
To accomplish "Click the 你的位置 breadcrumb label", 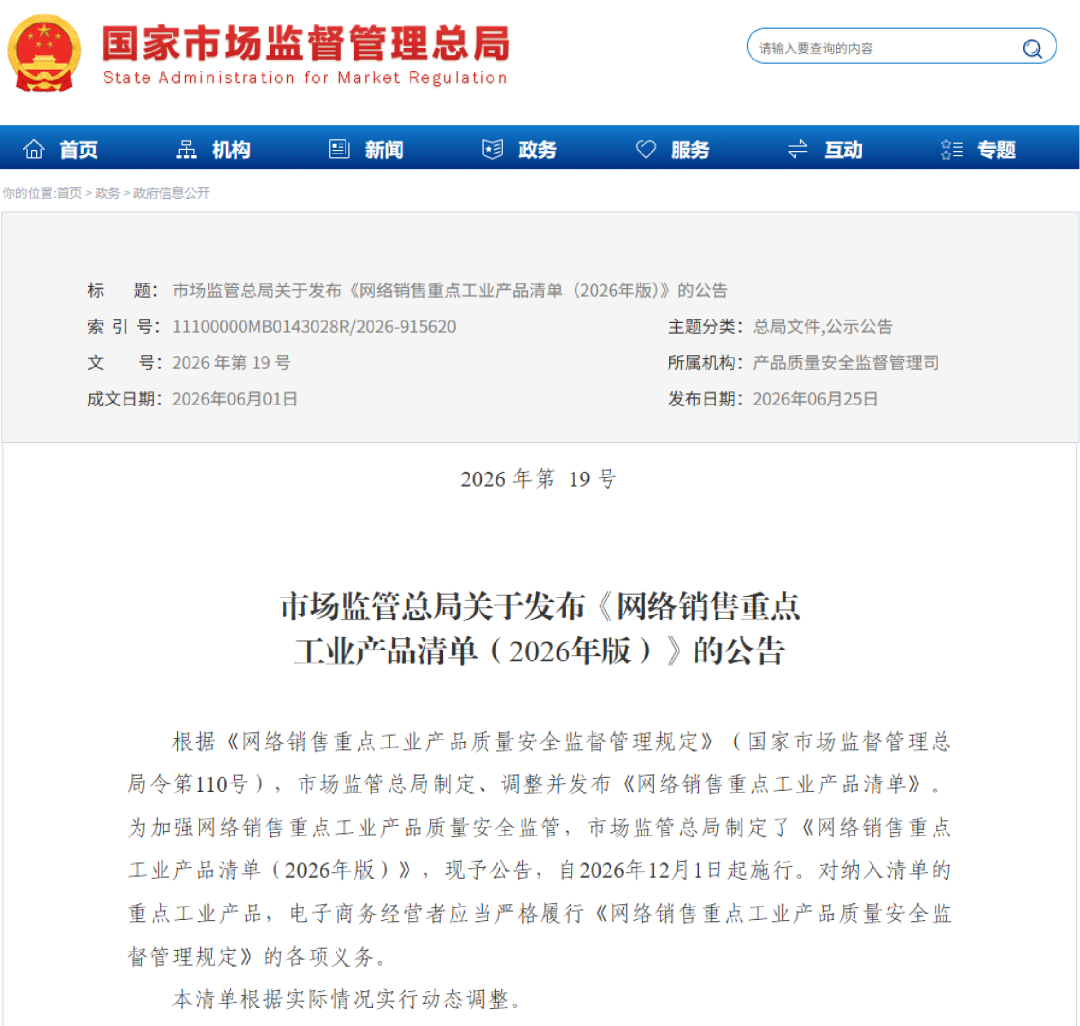I will 27,193.
